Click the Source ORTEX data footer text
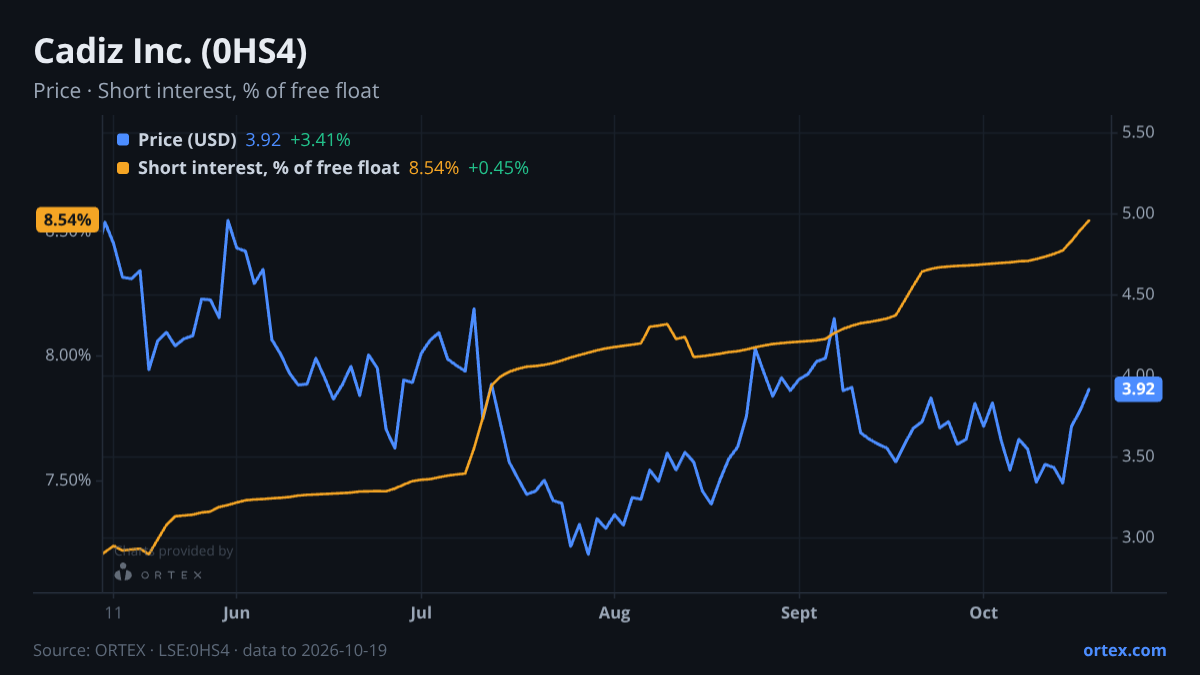Image resolution: width=1200 pixels, height=675 pixels. pos(210,650)
